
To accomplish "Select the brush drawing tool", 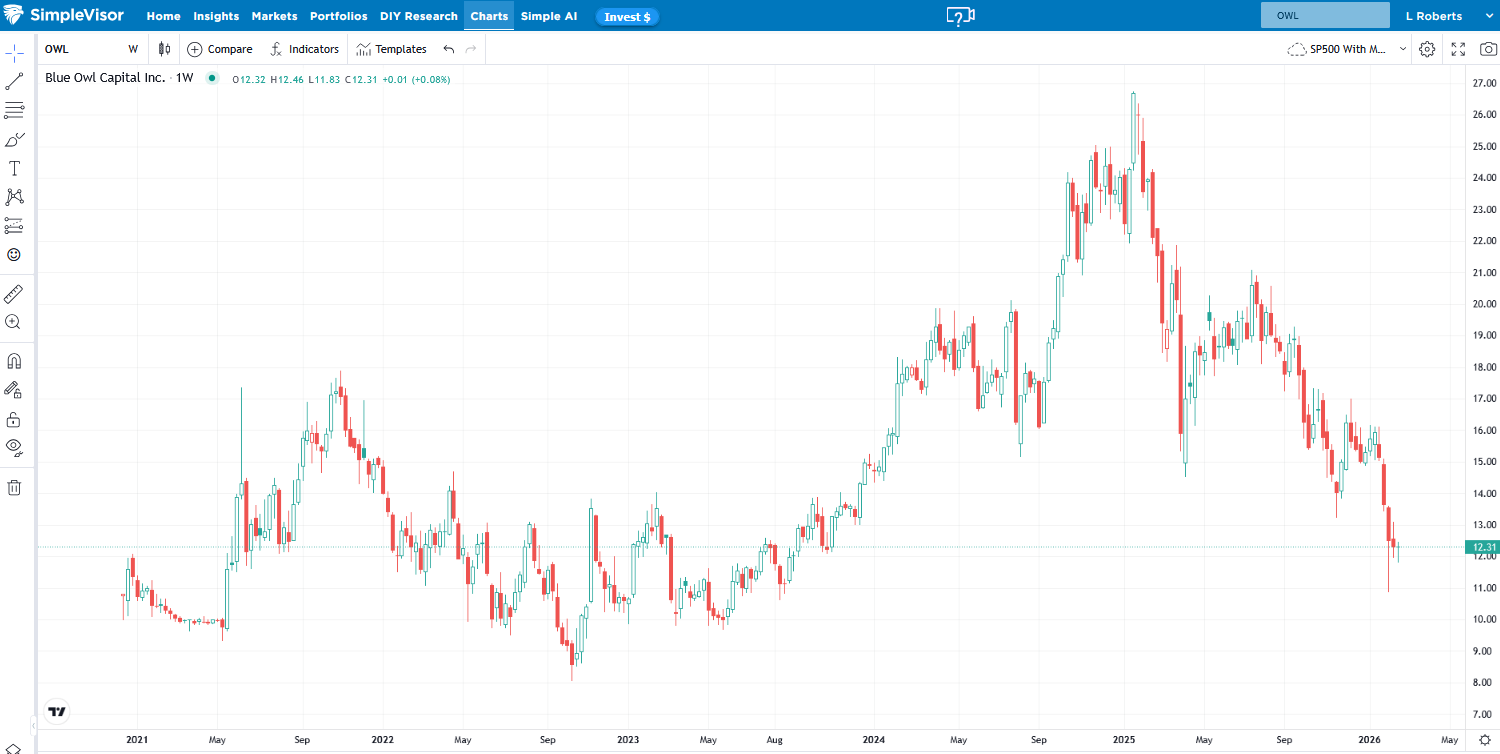I will pos(14,140).
